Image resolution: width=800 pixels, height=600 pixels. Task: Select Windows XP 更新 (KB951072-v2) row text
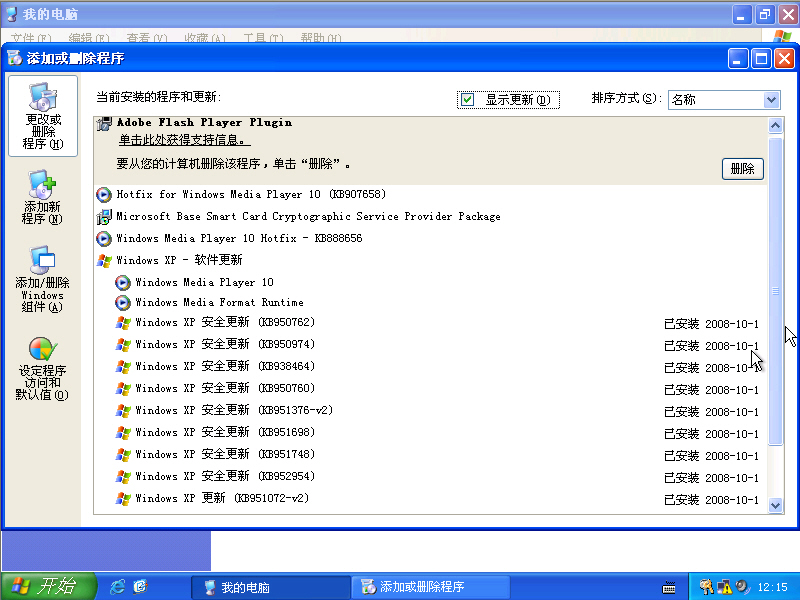point(222,498)
